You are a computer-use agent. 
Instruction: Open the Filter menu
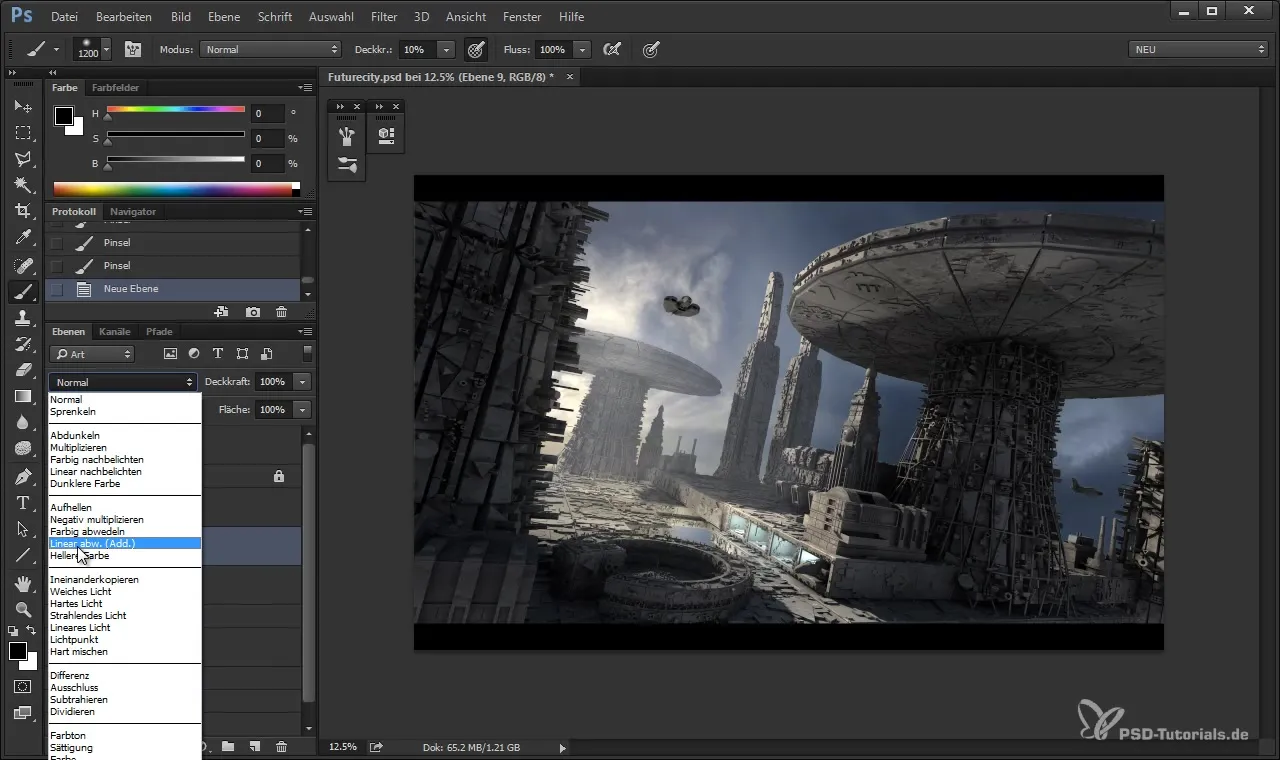(x=384, y=17)
